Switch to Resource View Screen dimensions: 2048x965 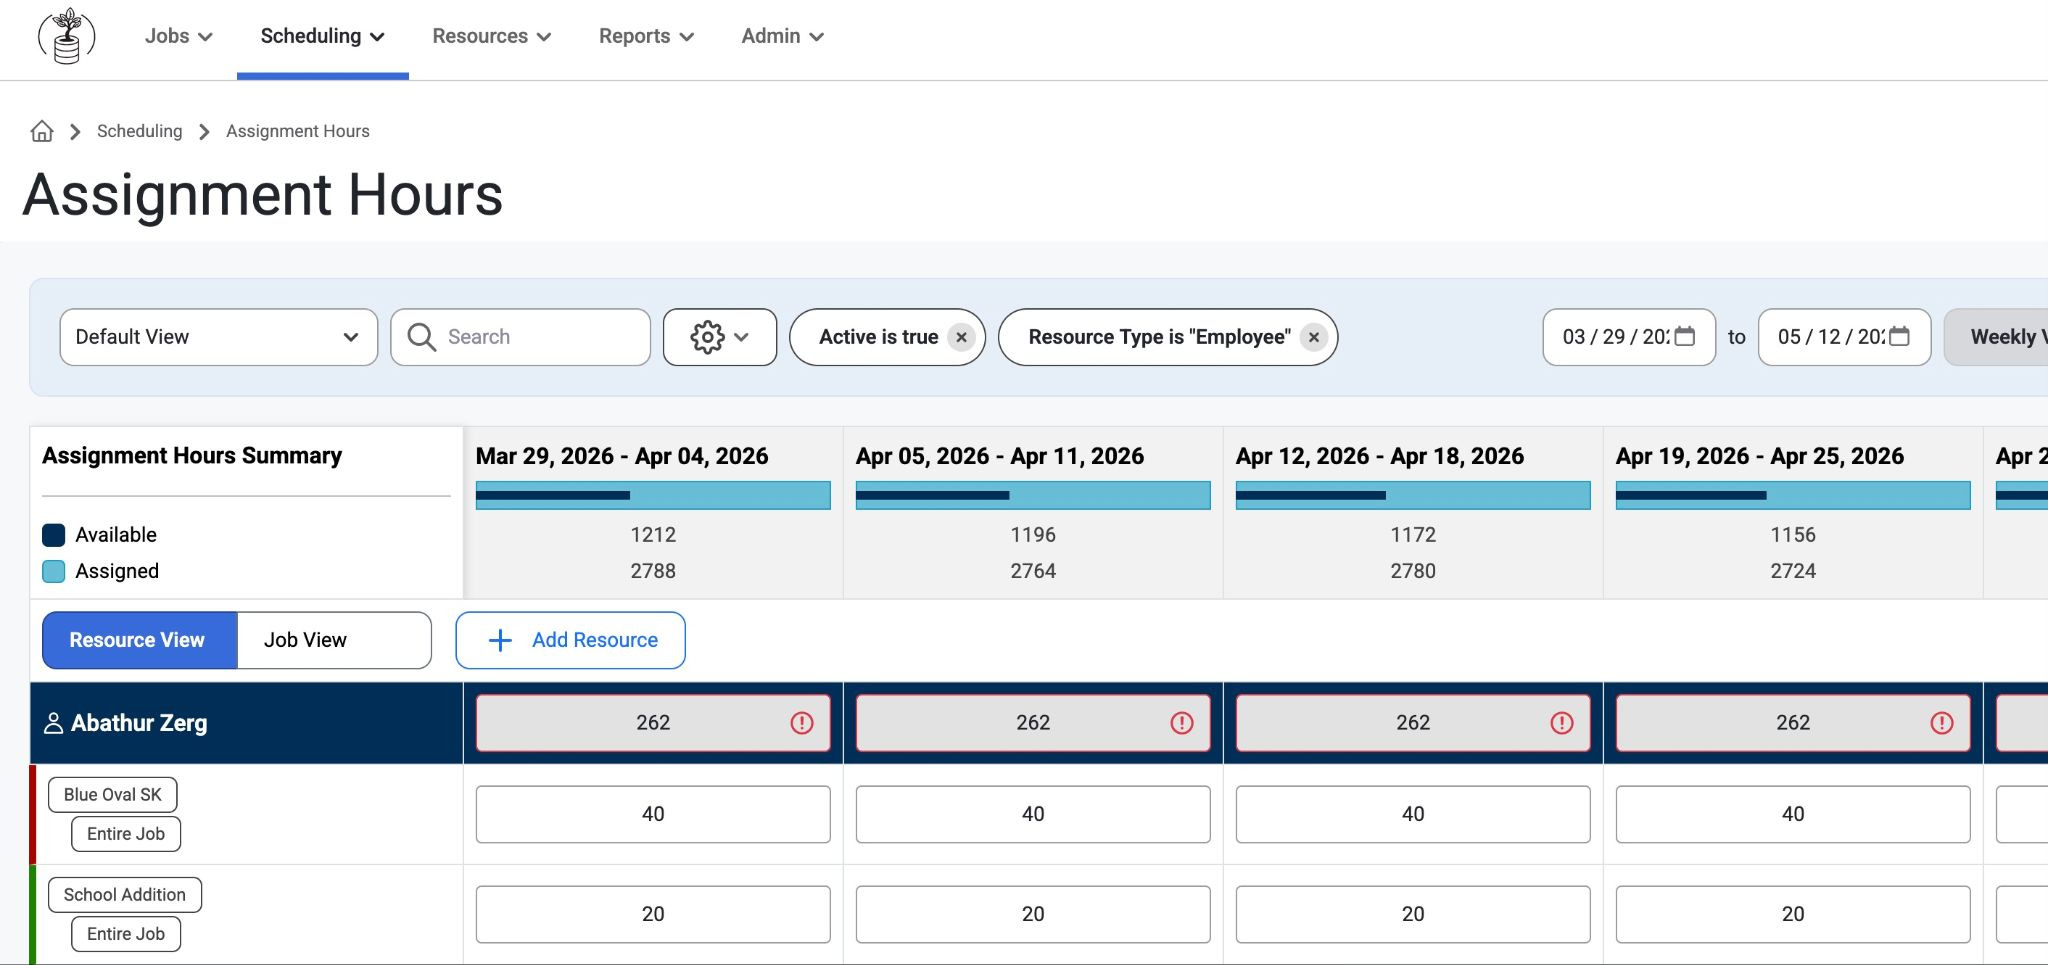[x=139, y=640]
